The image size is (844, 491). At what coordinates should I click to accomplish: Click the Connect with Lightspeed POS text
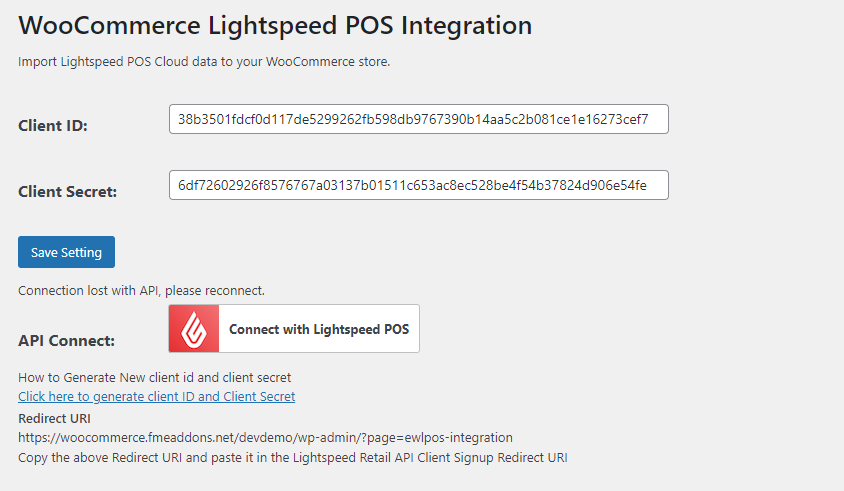(319, 329)
